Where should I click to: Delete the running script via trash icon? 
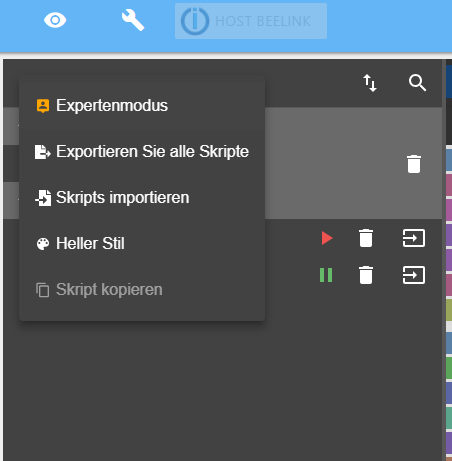366,275
